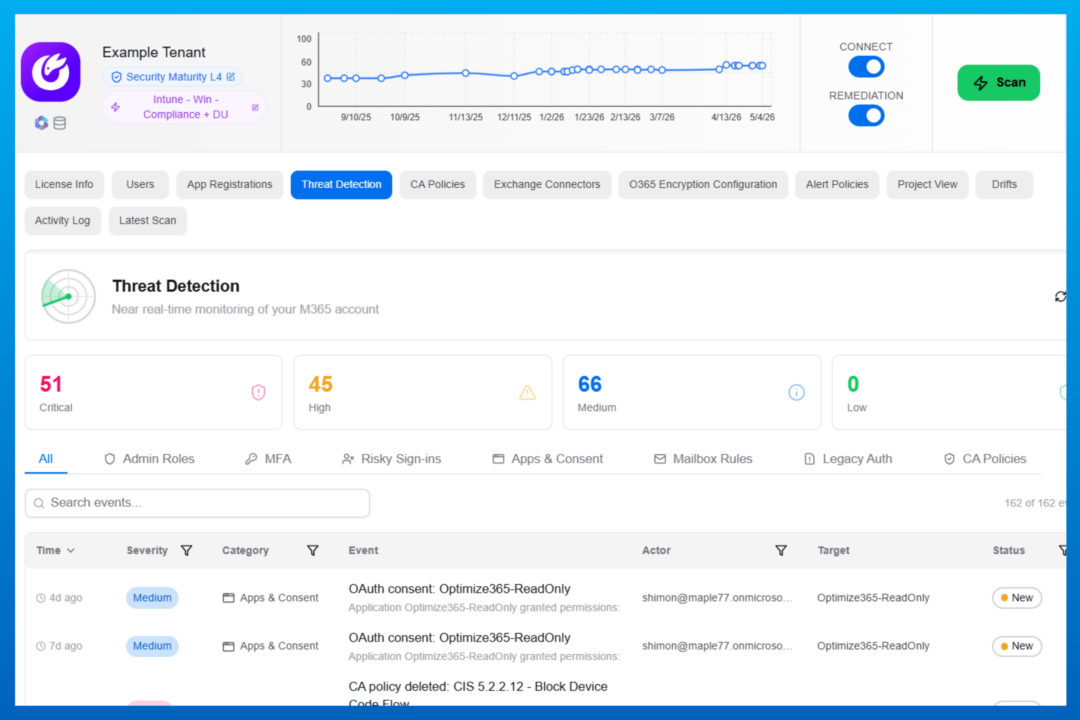Open the Project View tab
This screenshot has height=720, width=1080.
pos(927,185)
